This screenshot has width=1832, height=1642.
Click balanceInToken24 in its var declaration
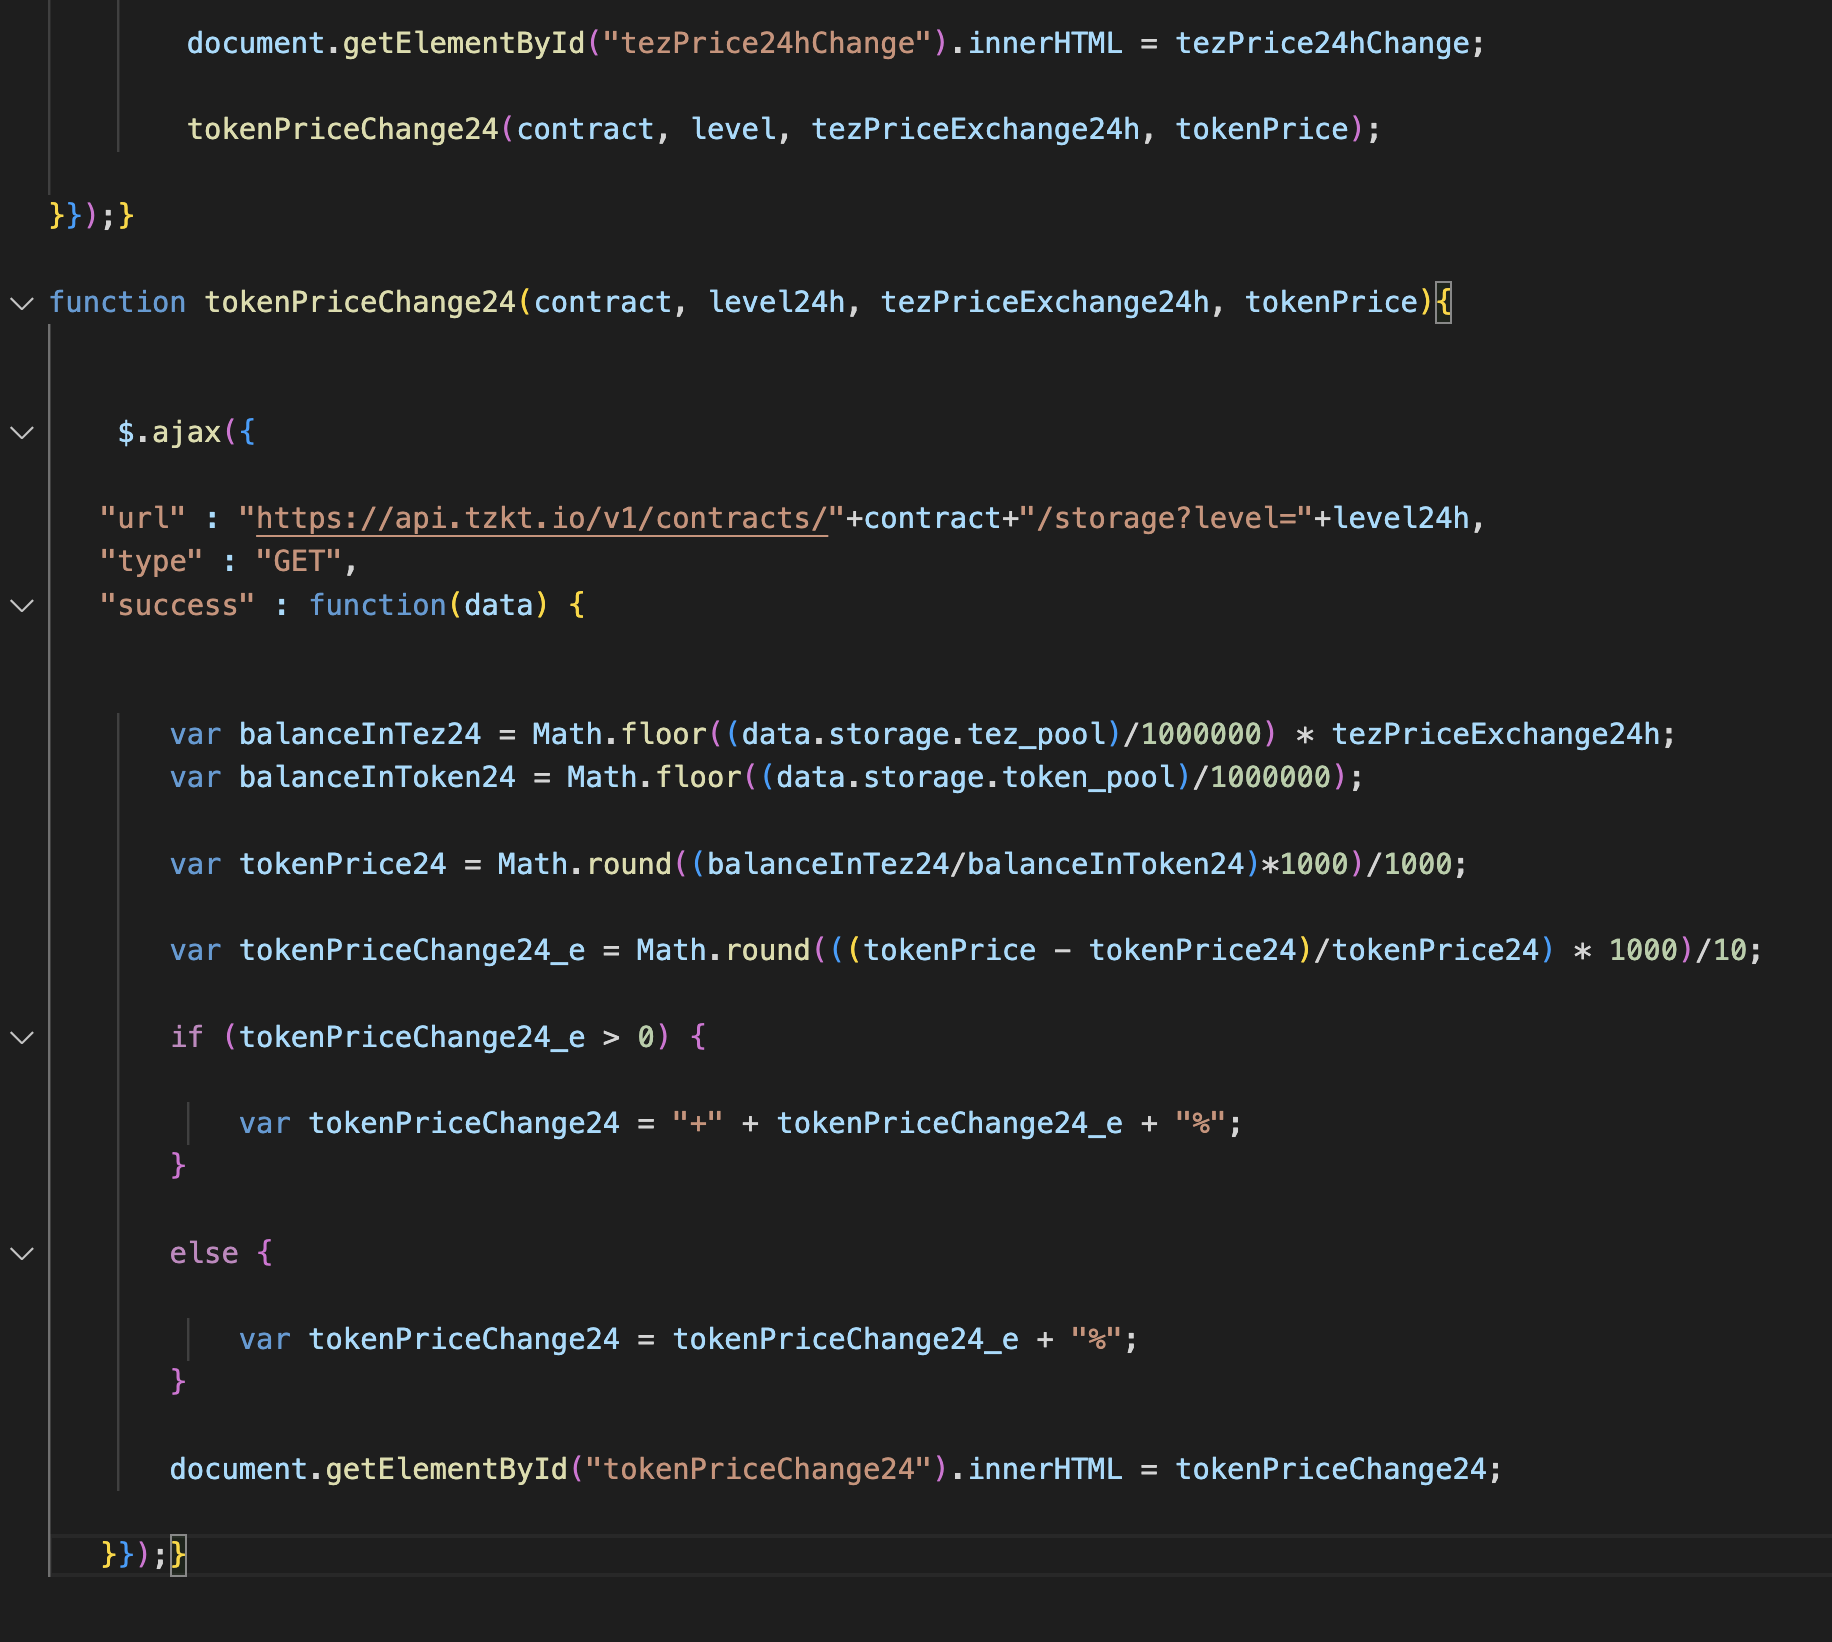point(376,778)
